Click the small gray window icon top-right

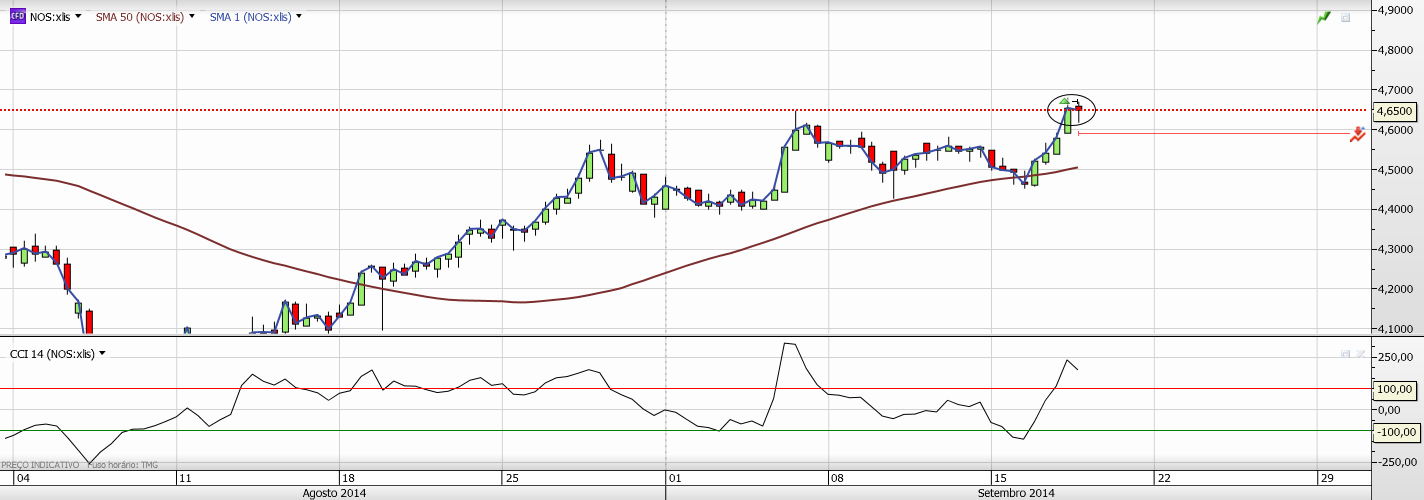[1345, 18]
